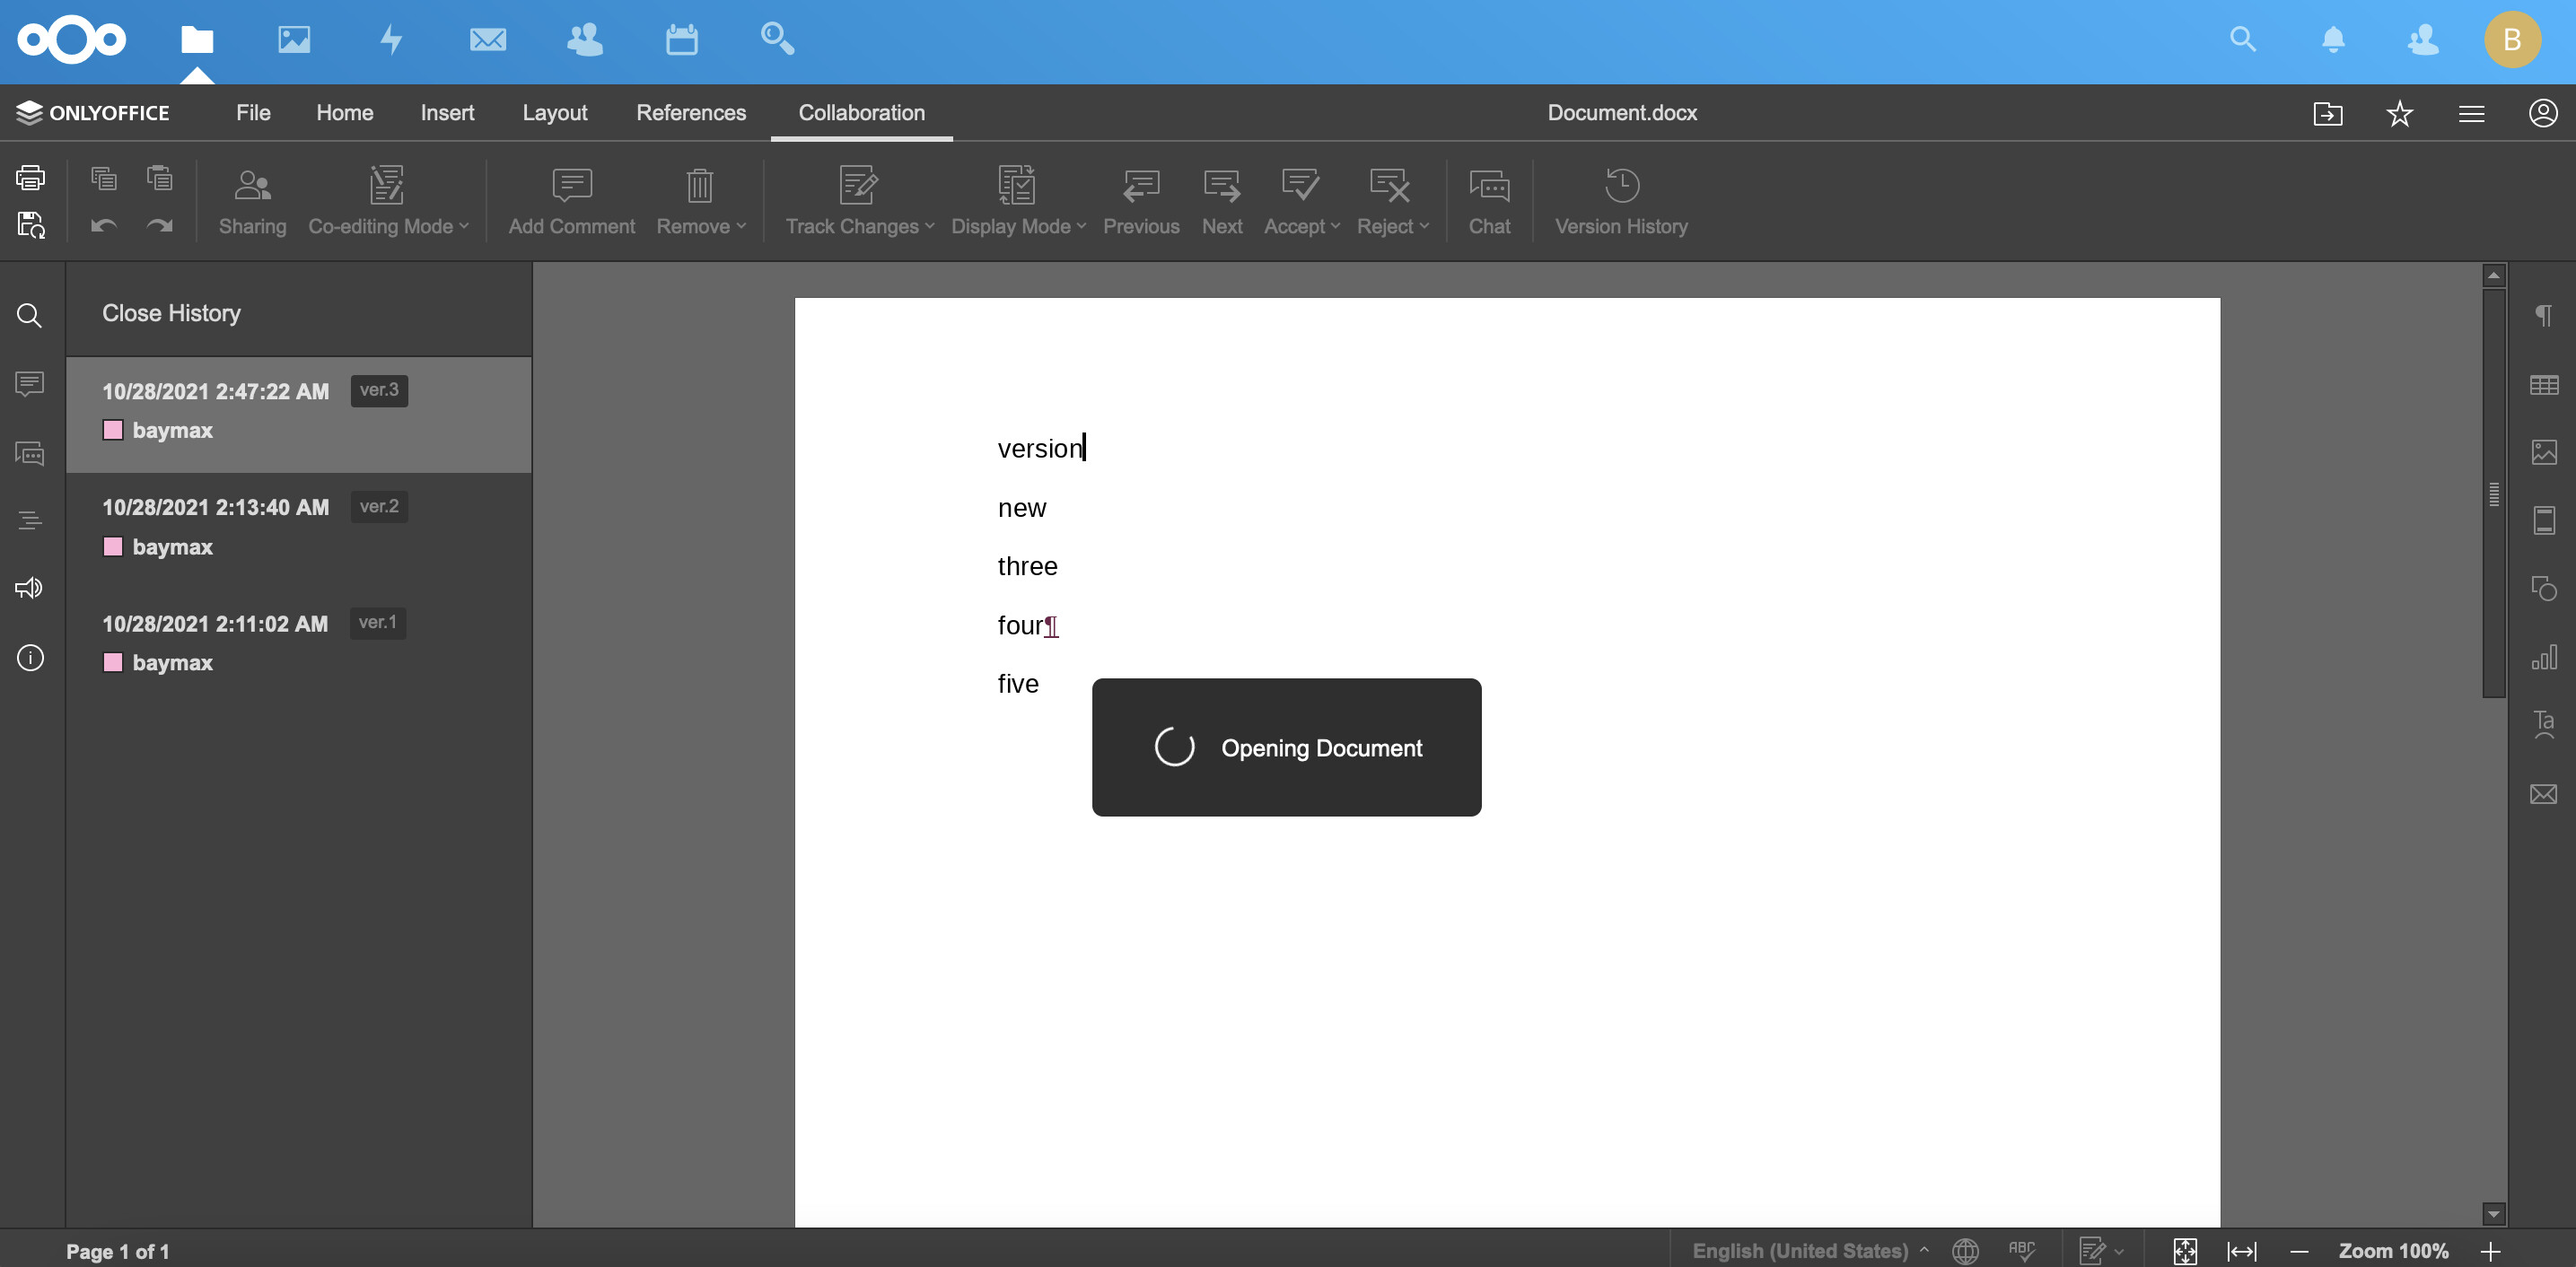
Task: Open the Sharing settings icon
Action: [x=252, y=186]
